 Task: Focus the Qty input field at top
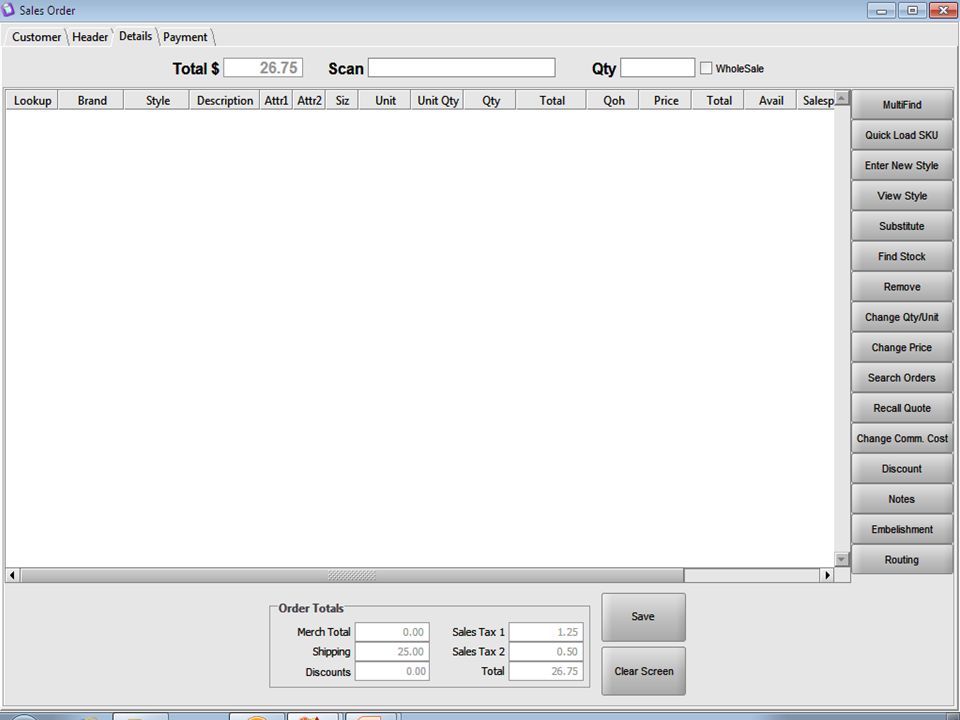tap(658, 68)
